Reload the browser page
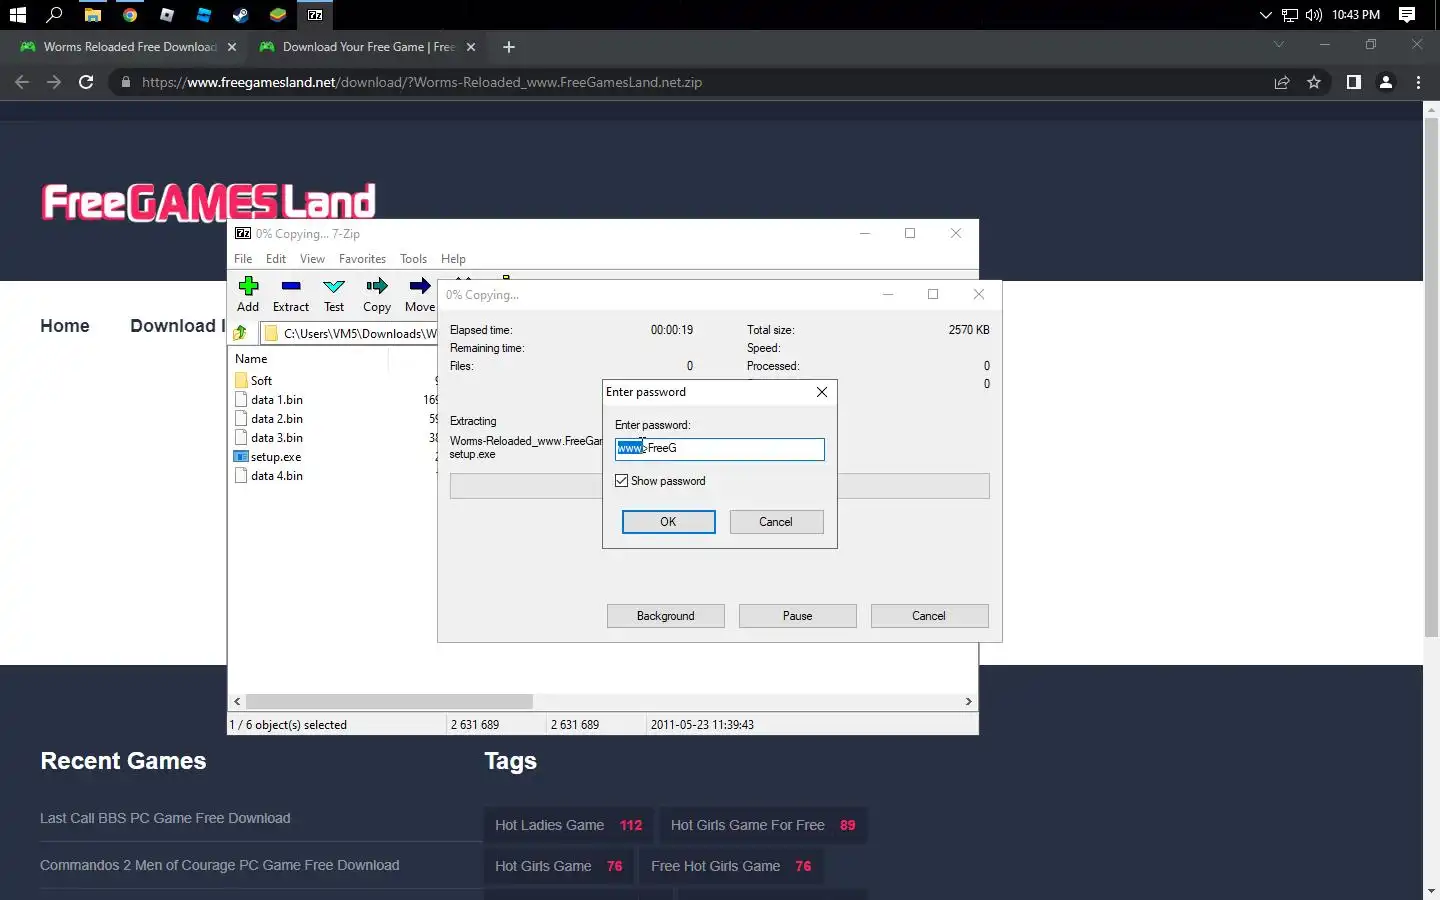 86,82
